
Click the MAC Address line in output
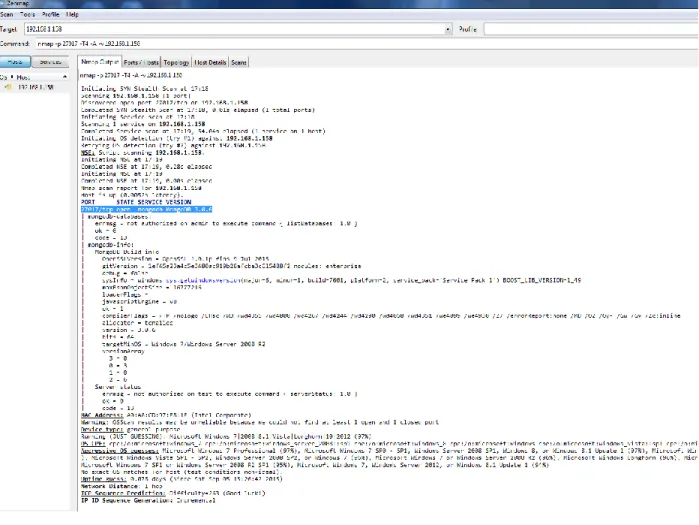166,415
